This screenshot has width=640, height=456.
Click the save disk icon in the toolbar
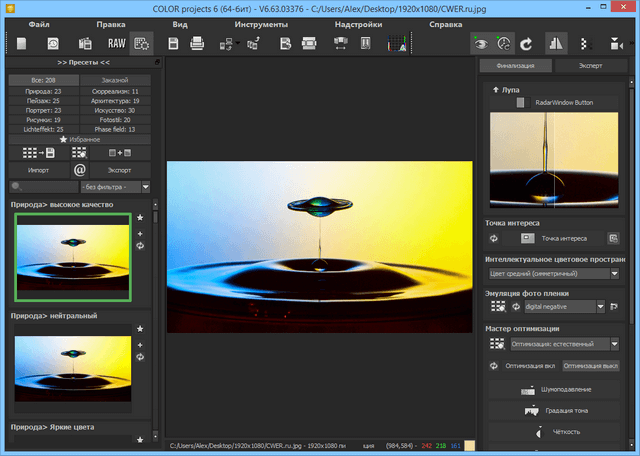173,43
